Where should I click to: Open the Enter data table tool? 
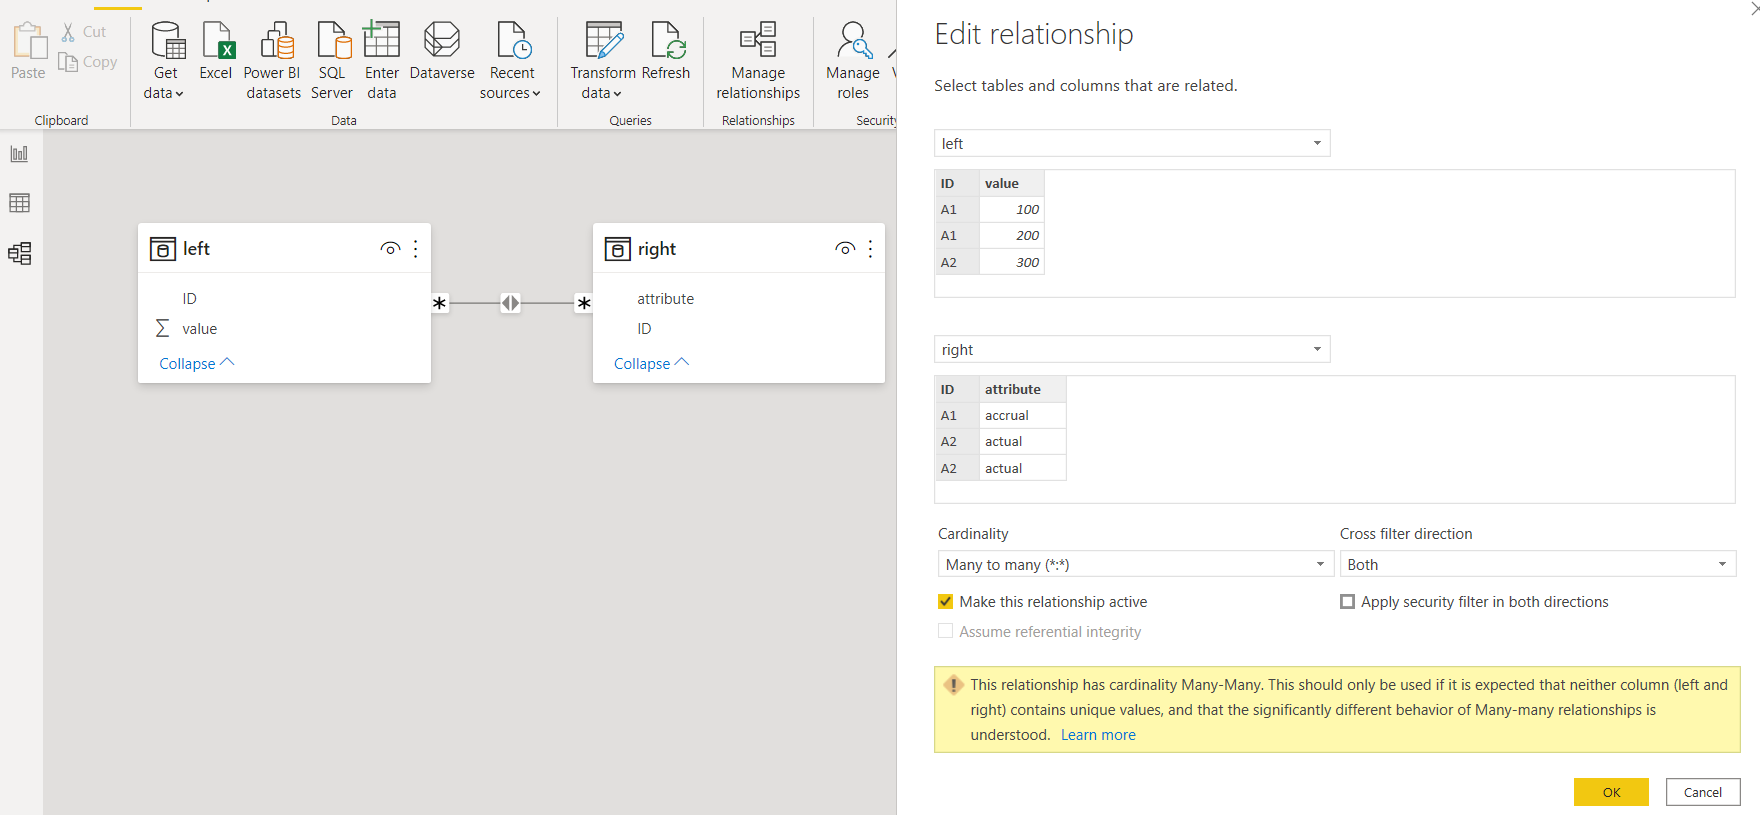pyautogui.click(x=381, y=40)
